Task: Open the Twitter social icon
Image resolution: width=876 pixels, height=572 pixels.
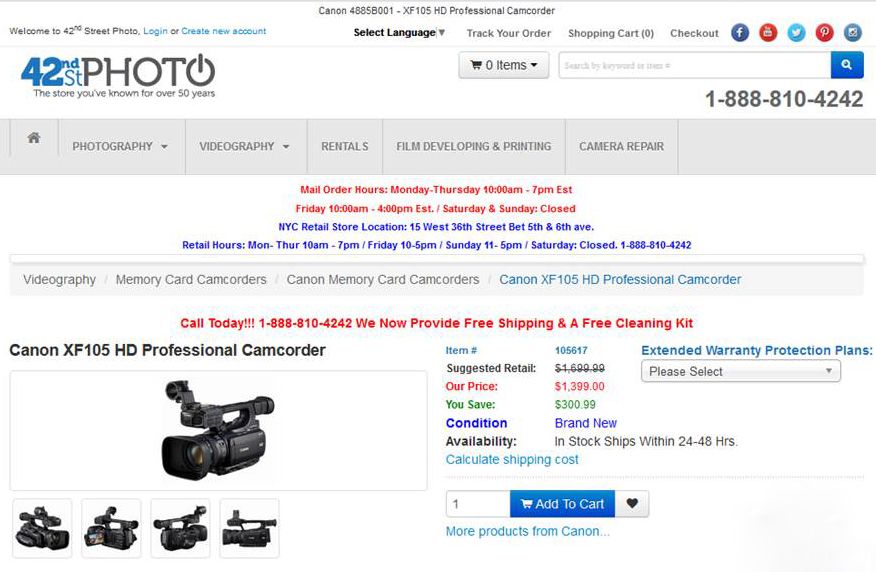Action: click(796, 33)
